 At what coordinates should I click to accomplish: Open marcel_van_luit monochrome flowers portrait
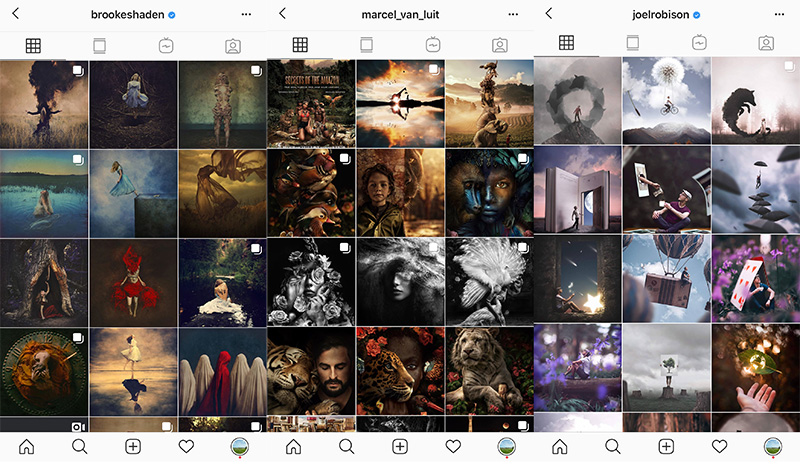(x=311, y=282)
